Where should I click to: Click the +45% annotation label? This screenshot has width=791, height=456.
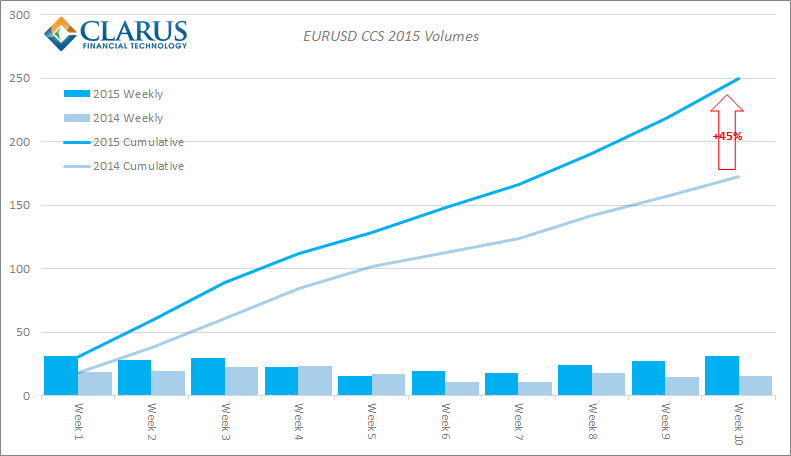click(727, 136)
